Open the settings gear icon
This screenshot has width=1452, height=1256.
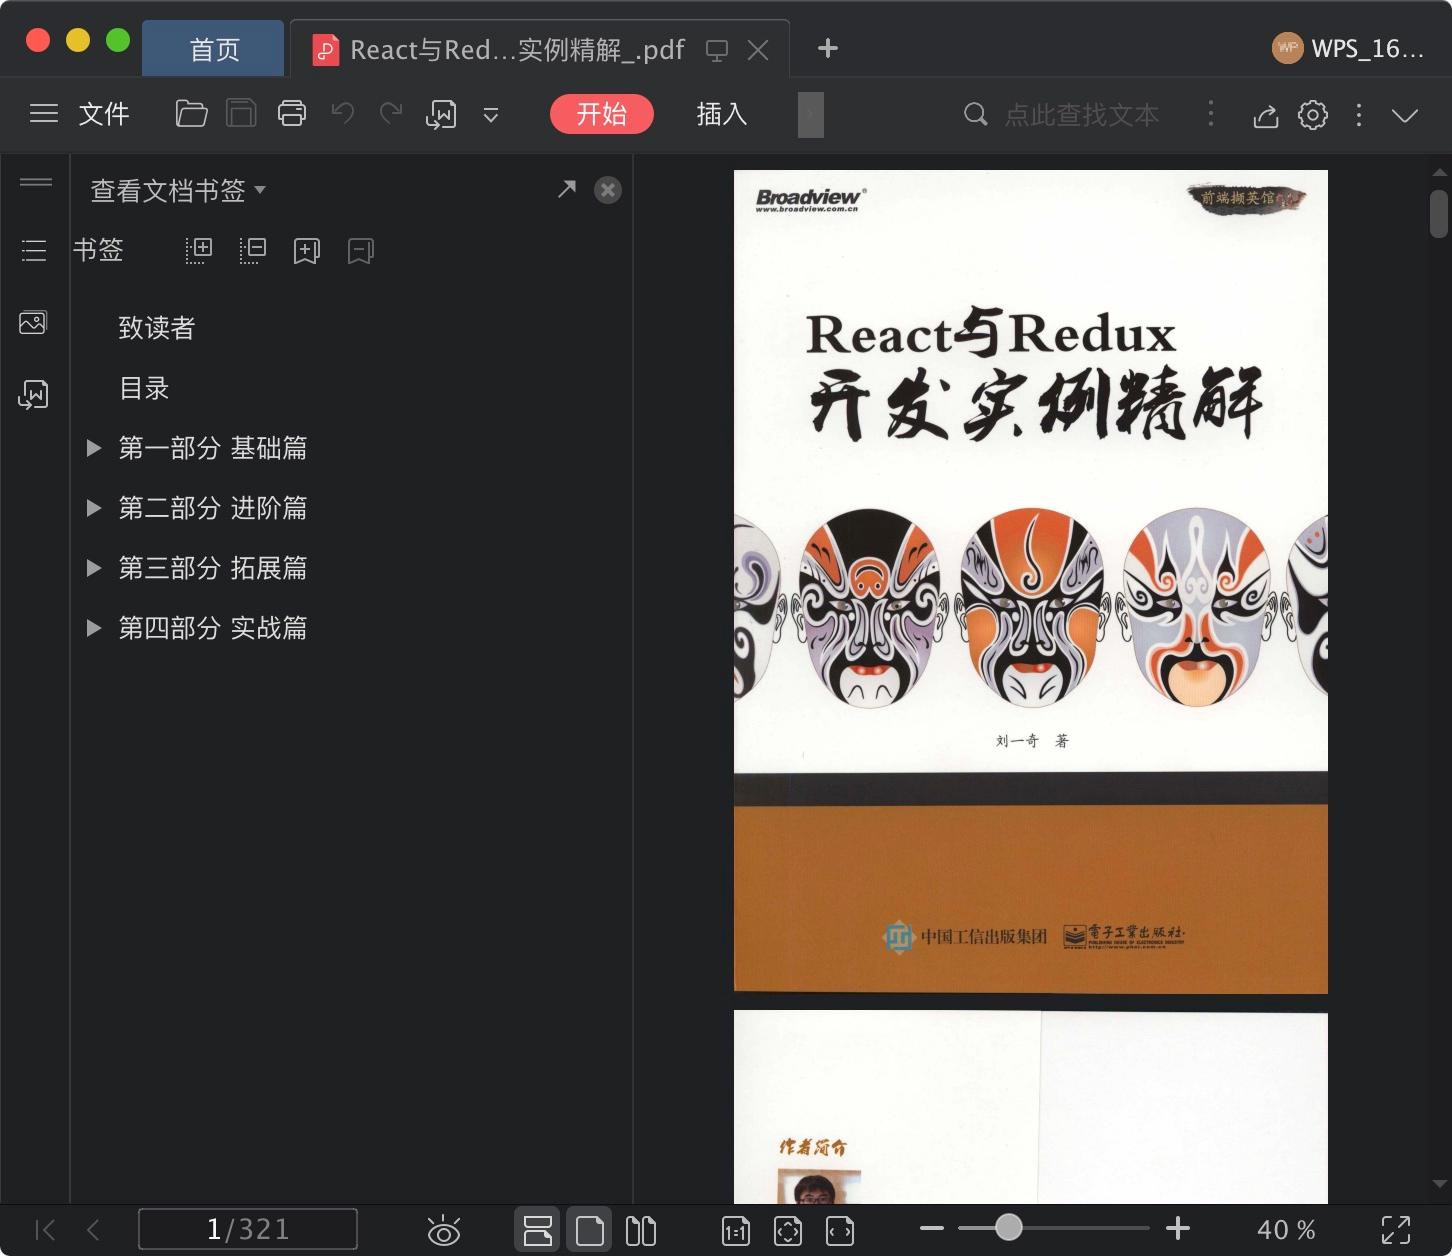[x=1313, y=115]
